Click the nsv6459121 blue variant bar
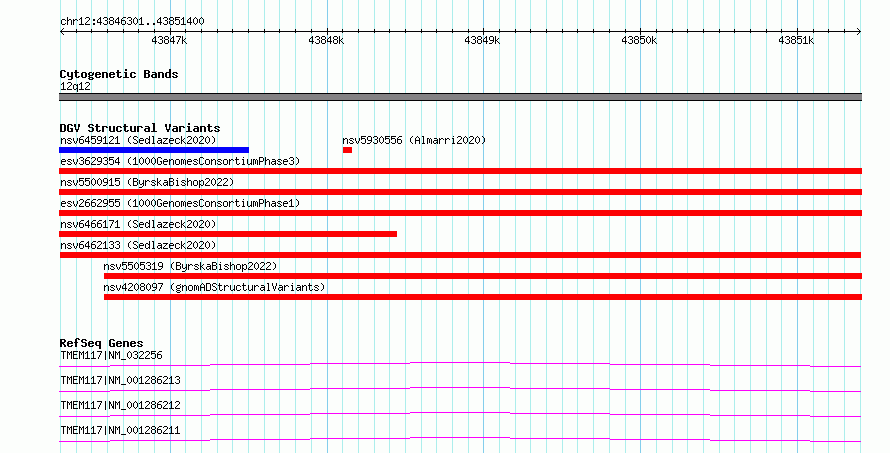The image size is (890, 453). (x=154, y=150)
